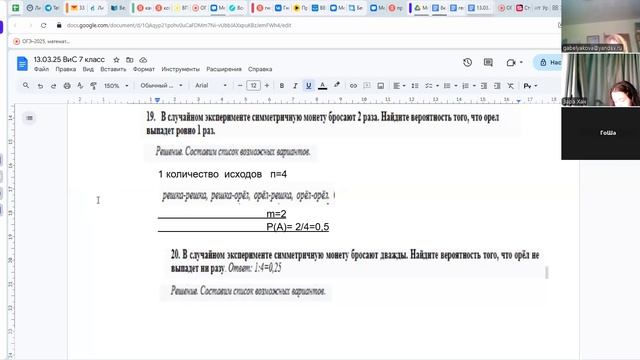This screenshot has height=360, width=640.
Task: Open the 150% zoom dropdown
Action: pyautogui.click(x=116, y=86)
